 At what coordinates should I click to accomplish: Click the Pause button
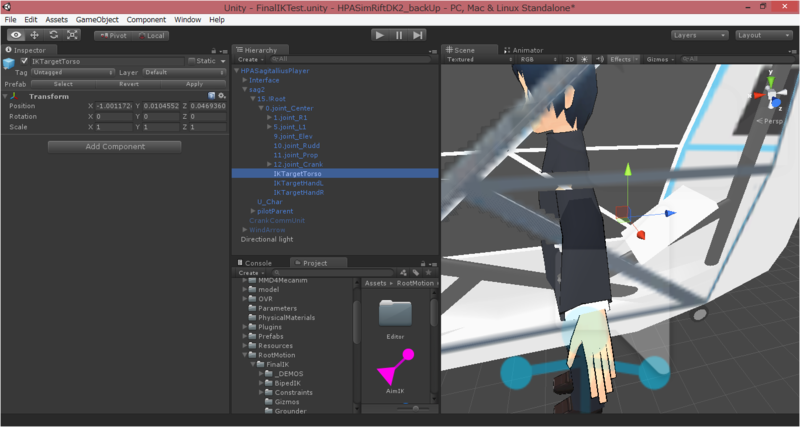tap(399, 35)
